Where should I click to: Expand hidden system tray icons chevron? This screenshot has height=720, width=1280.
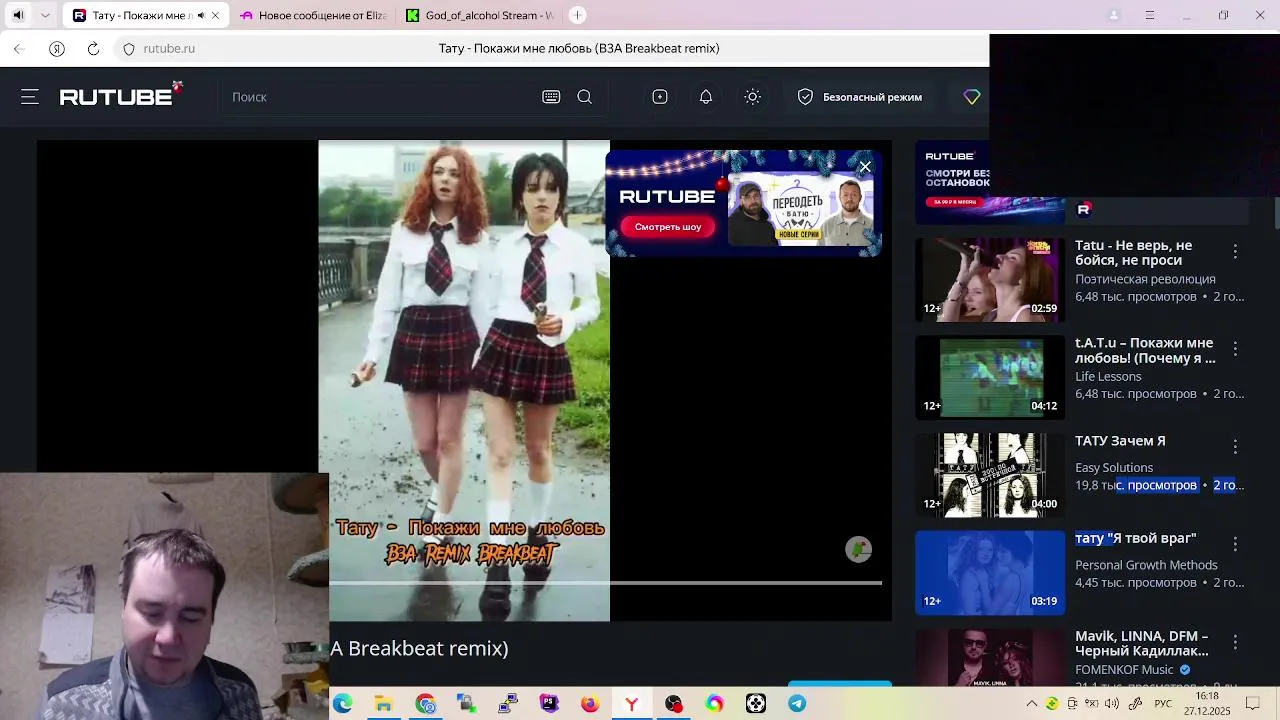(1031, 704)
